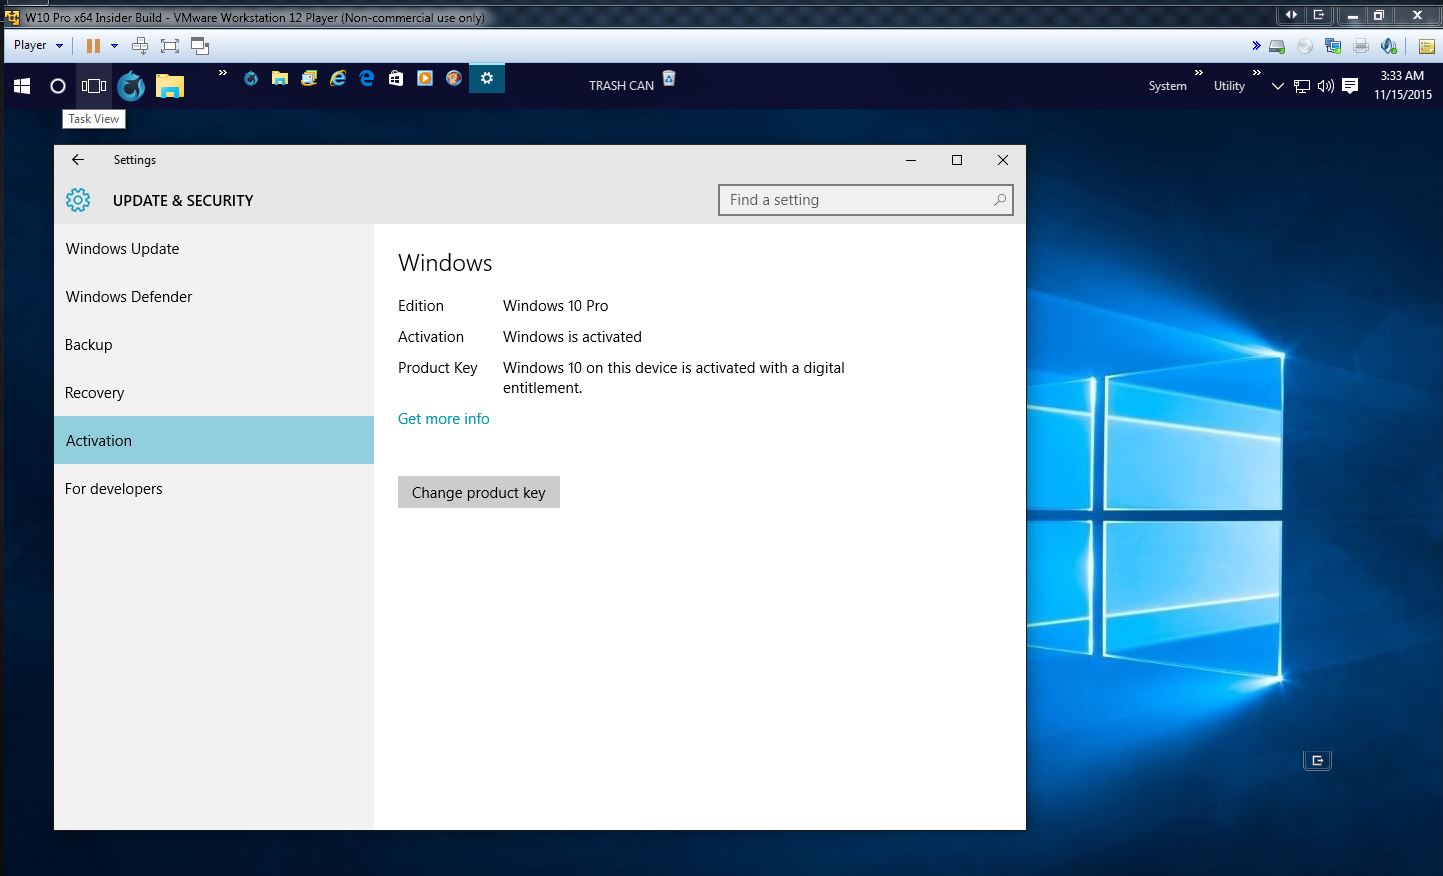Expand the Utility toolbar overflow chevron
This screenshot has width=1443, height=876.
[x=1257, y=72]
